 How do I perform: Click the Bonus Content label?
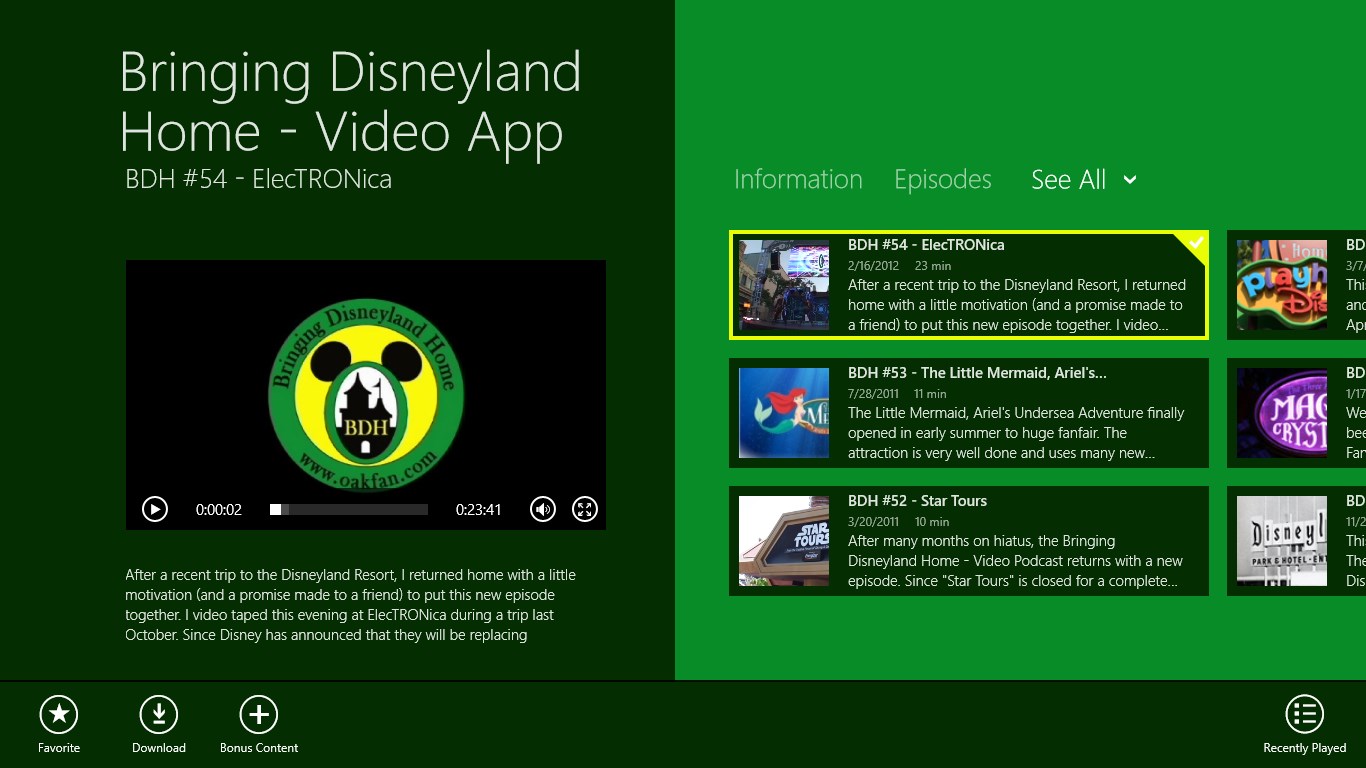pyautogui.click(x=259, y=748)
